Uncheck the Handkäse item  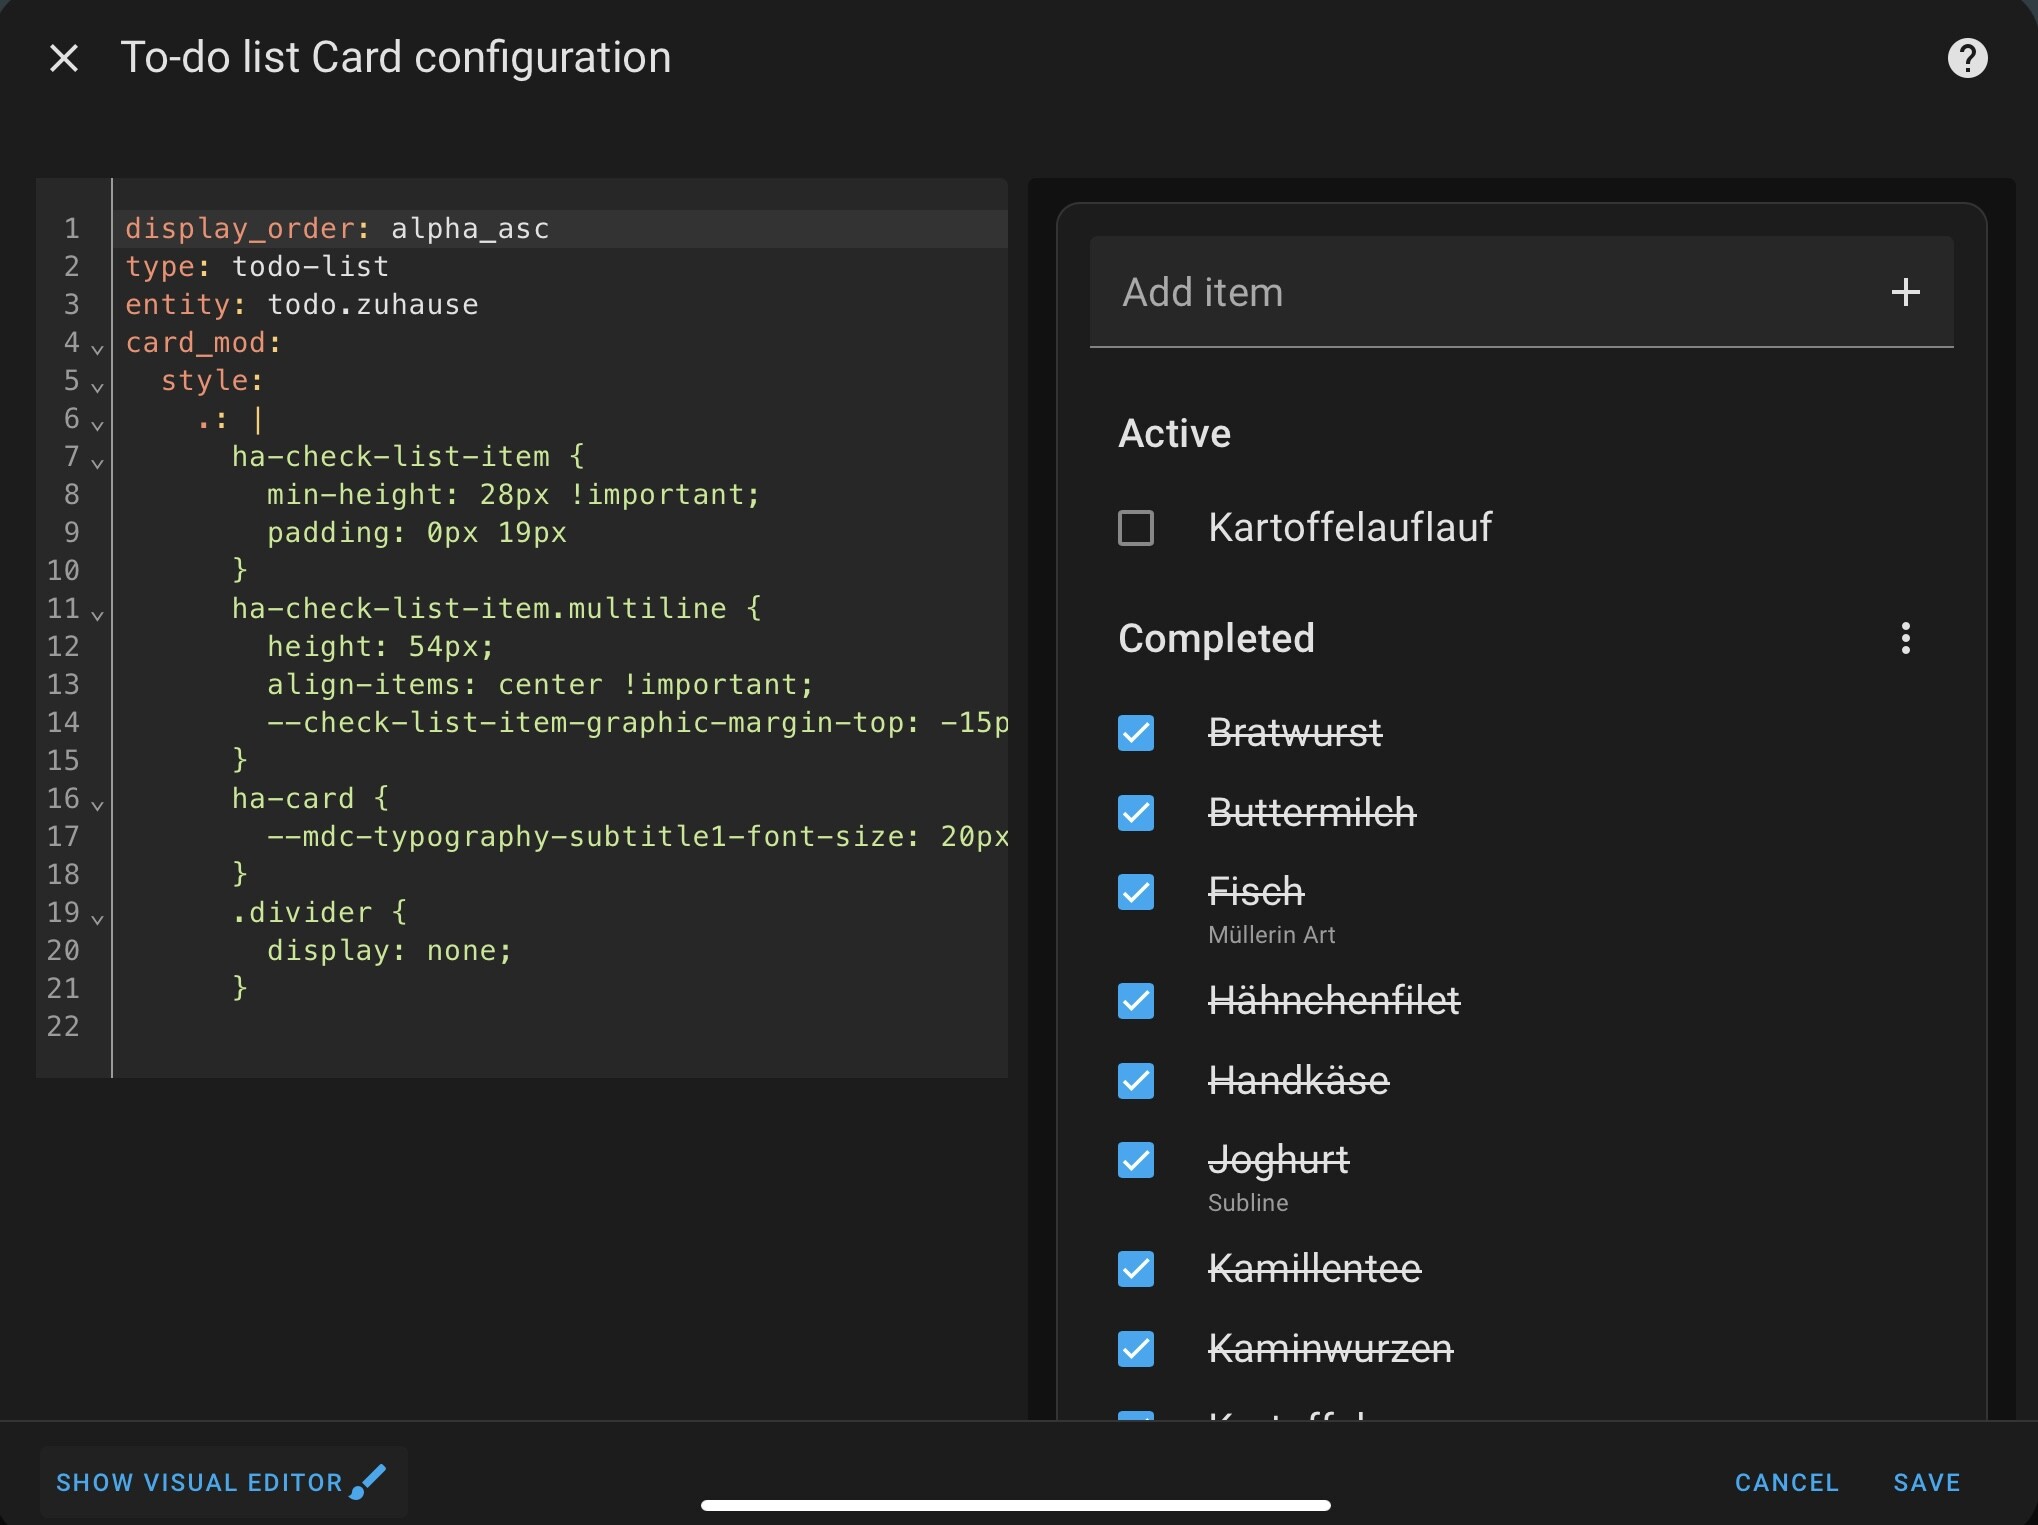point(1135,1081)
